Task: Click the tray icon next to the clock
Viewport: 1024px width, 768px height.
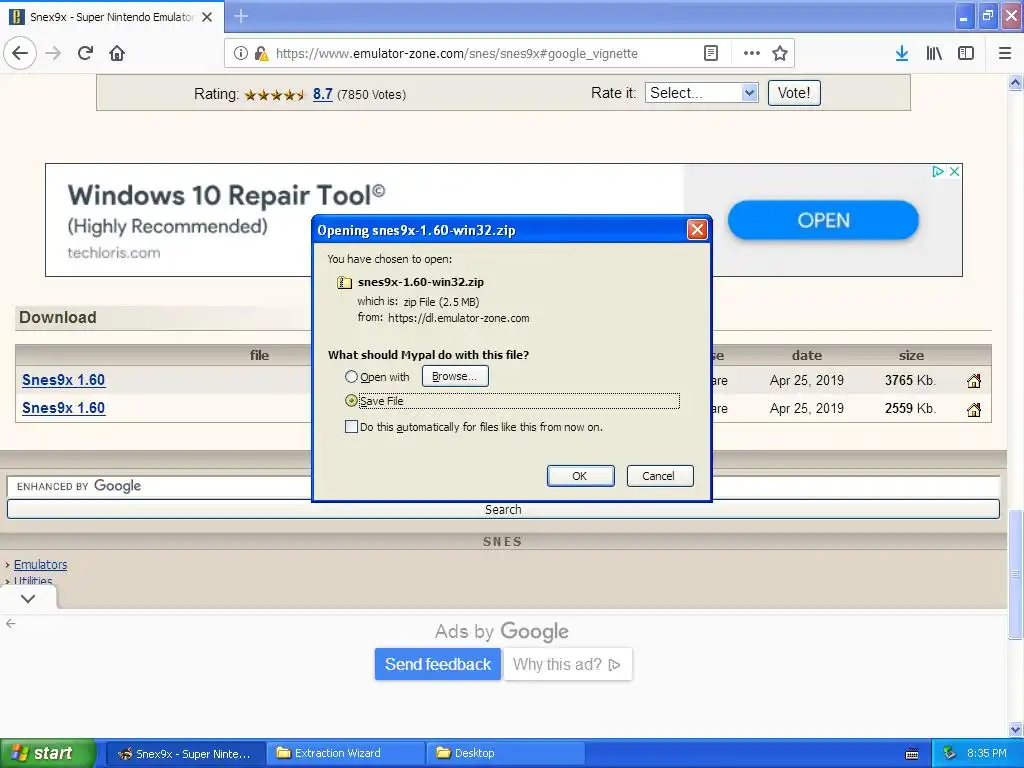Action: 950,753
